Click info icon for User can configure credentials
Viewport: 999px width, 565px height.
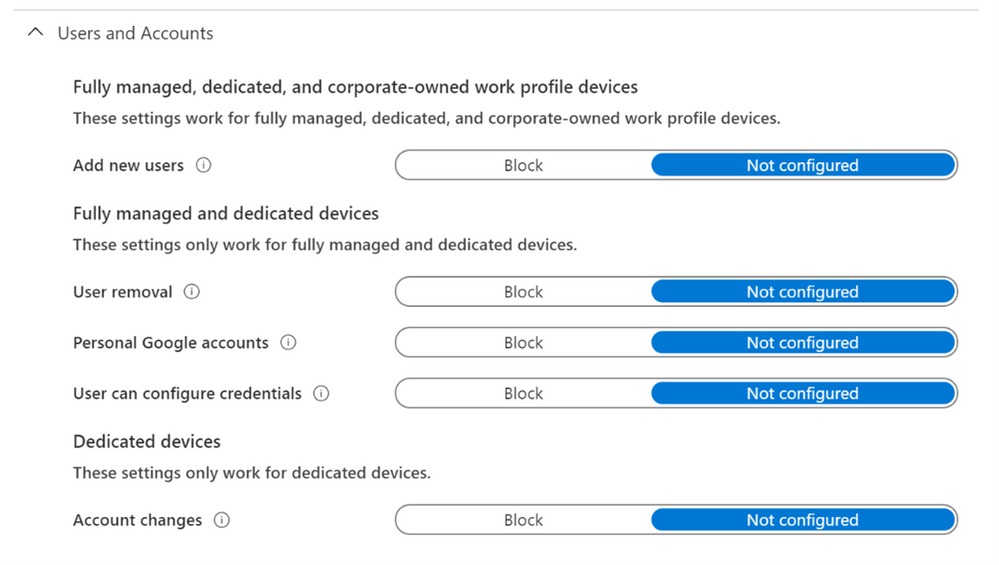[x=321, y=393]
